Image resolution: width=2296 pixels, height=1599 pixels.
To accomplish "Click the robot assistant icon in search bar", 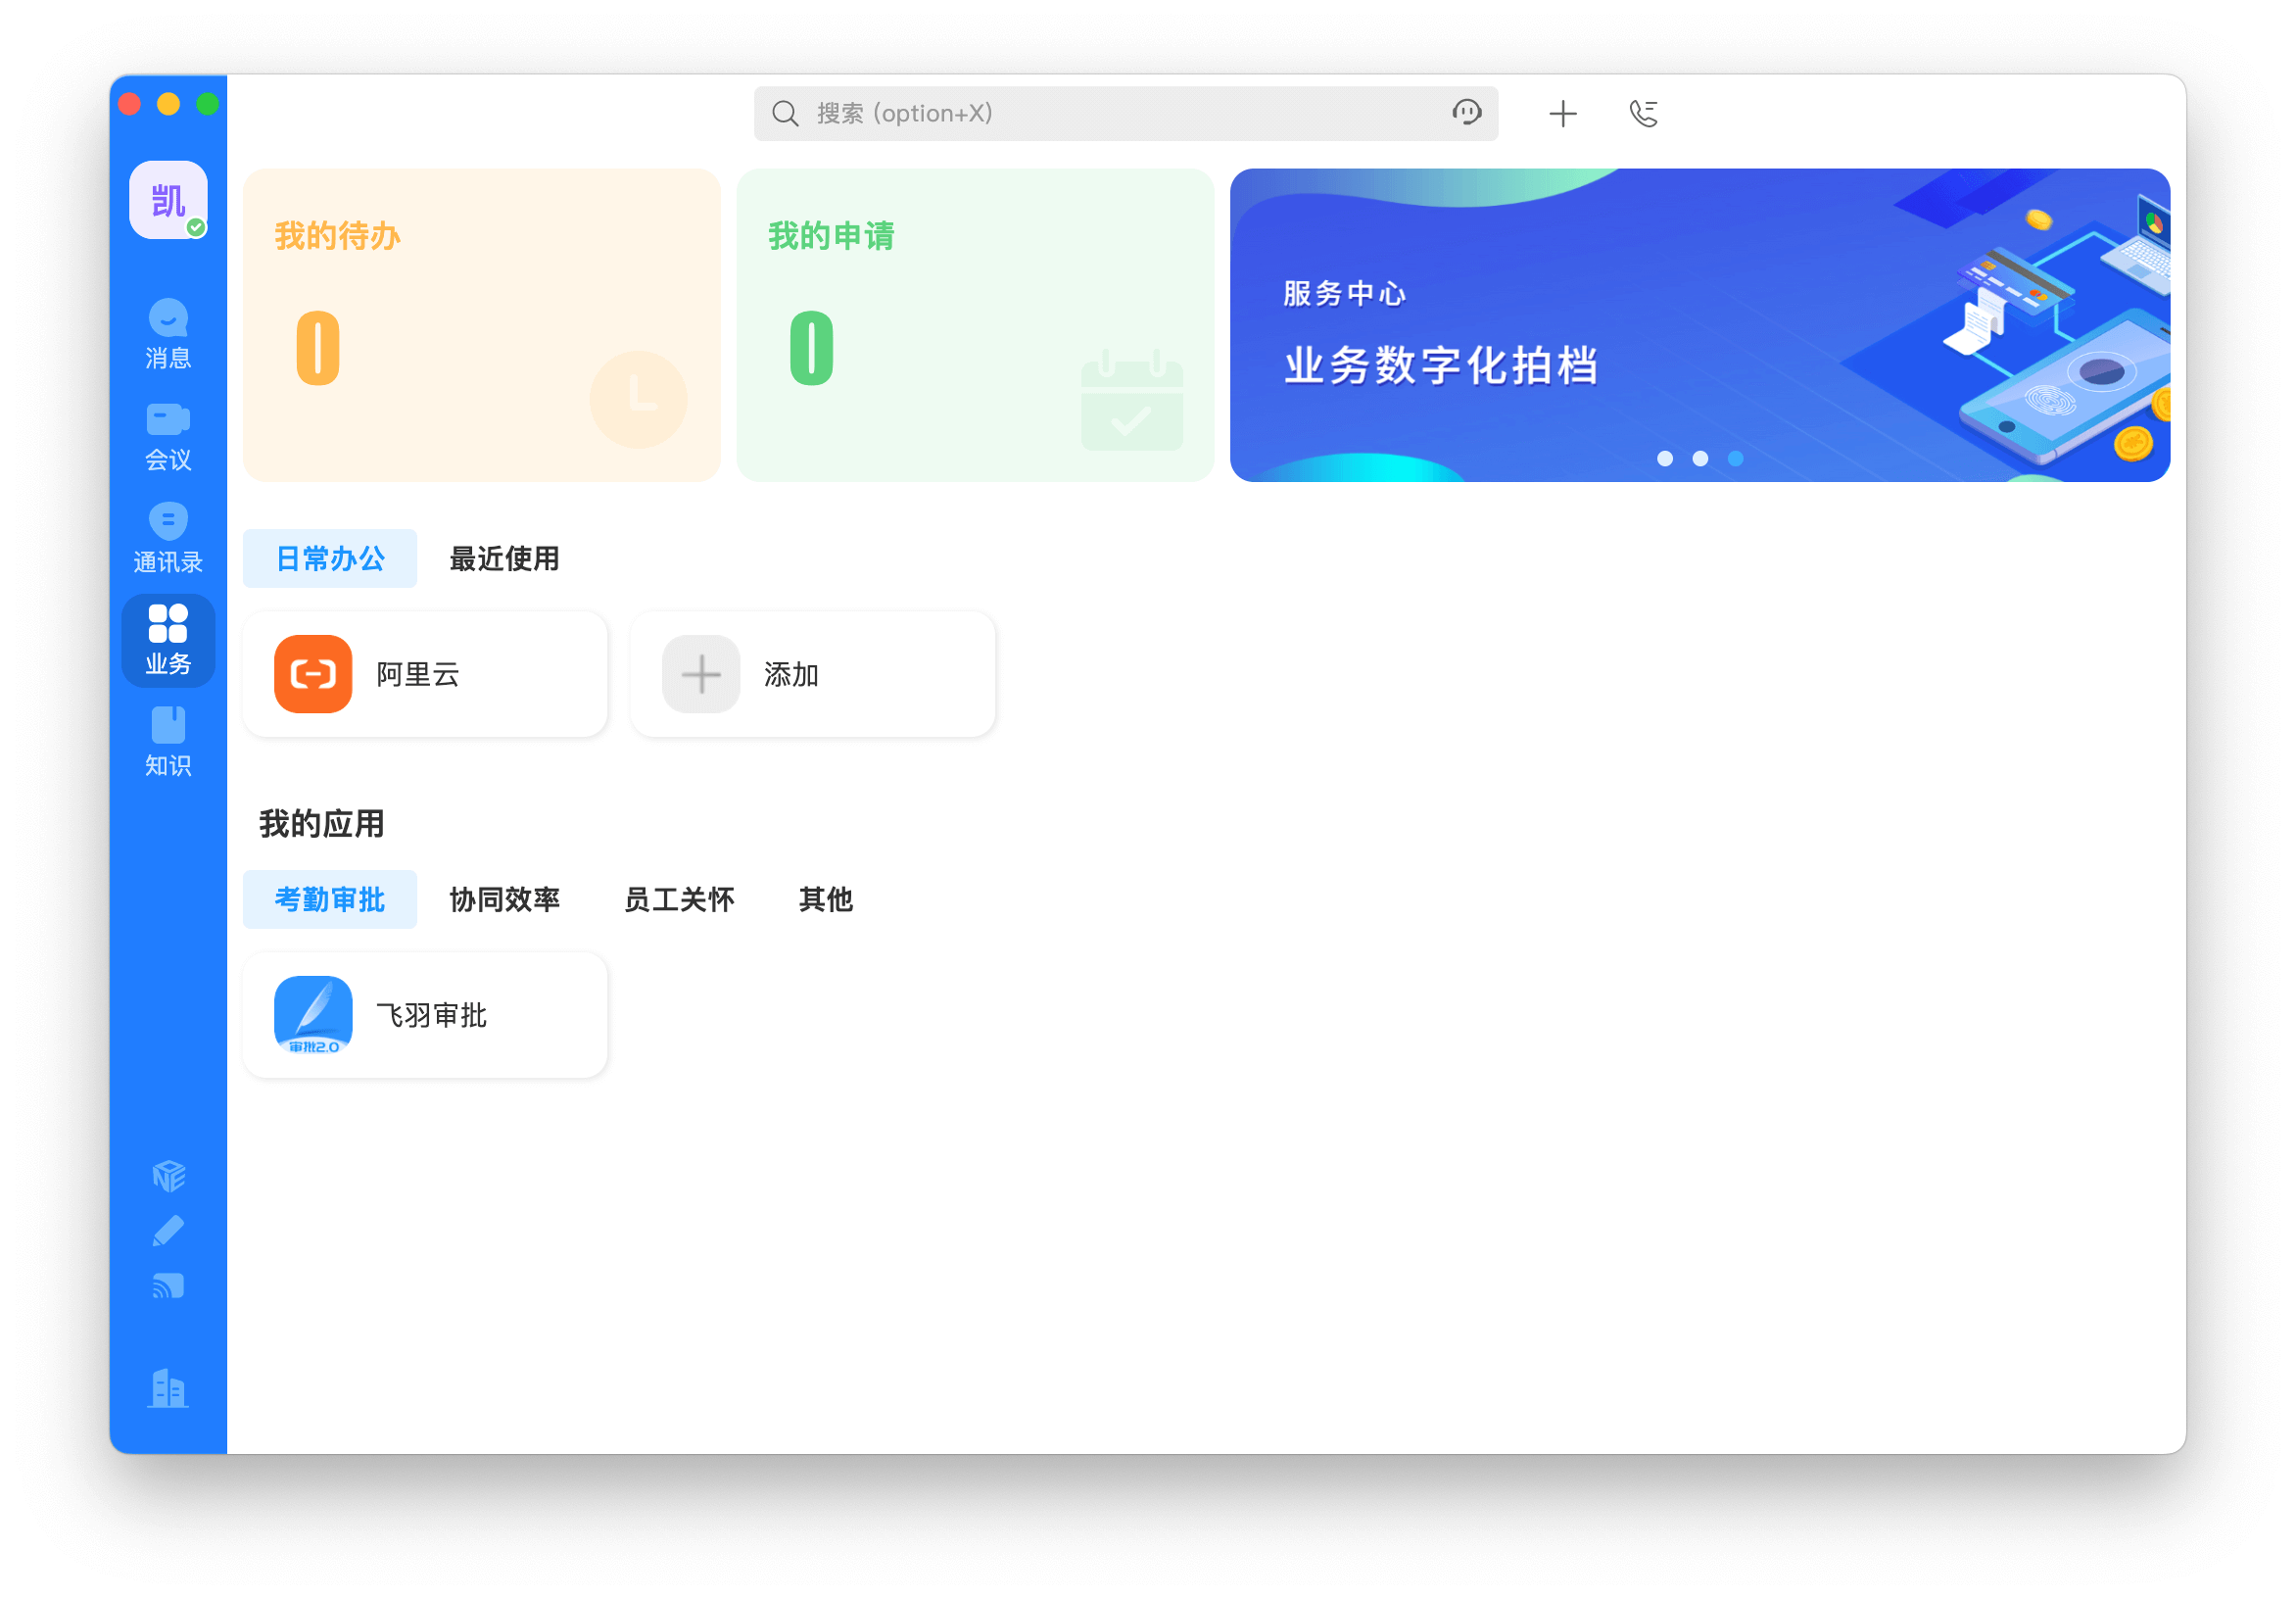I will point(1467,113).
